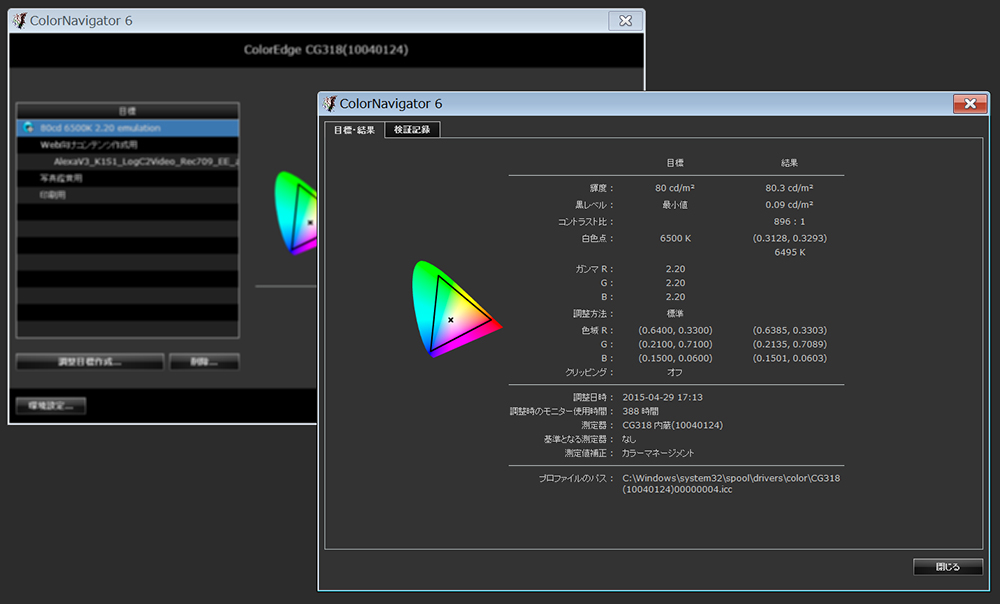Image resolution: width=1000 pixels, height=604 pixels.
Task: Select the 目標・結果 tab
Action: click(x=354, y=129)
